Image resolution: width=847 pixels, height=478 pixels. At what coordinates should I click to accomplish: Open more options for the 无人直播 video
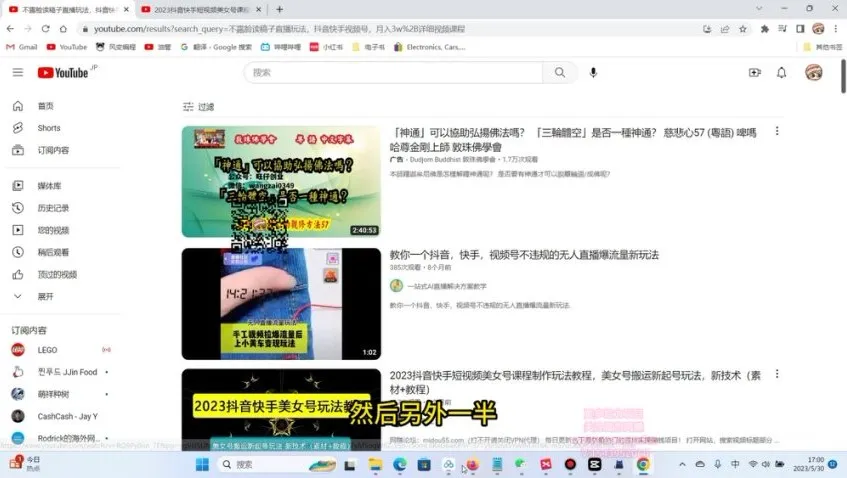coord(777,254)
